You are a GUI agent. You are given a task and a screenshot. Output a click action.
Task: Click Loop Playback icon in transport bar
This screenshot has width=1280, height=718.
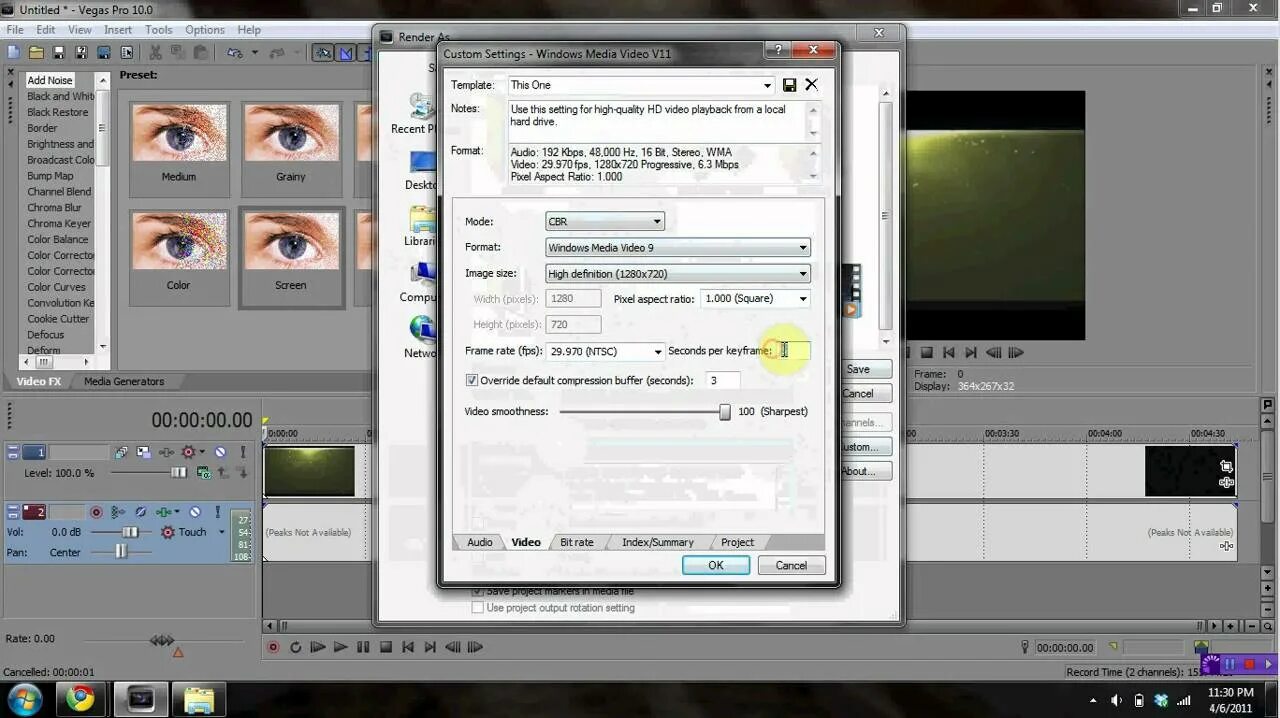tap(296, 647)
